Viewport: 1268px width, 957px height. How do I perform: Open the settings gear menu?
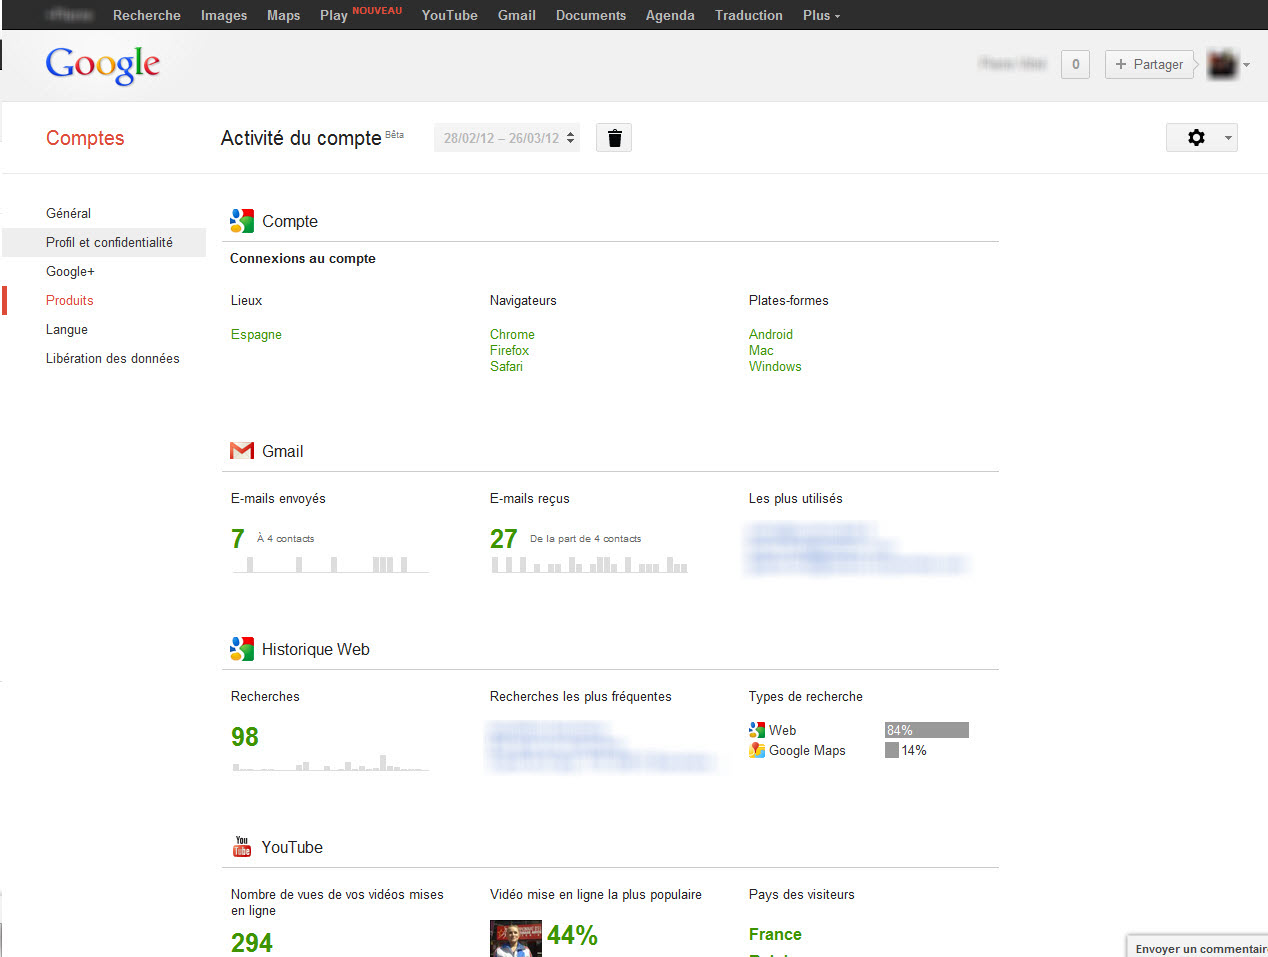point(1201,138)
